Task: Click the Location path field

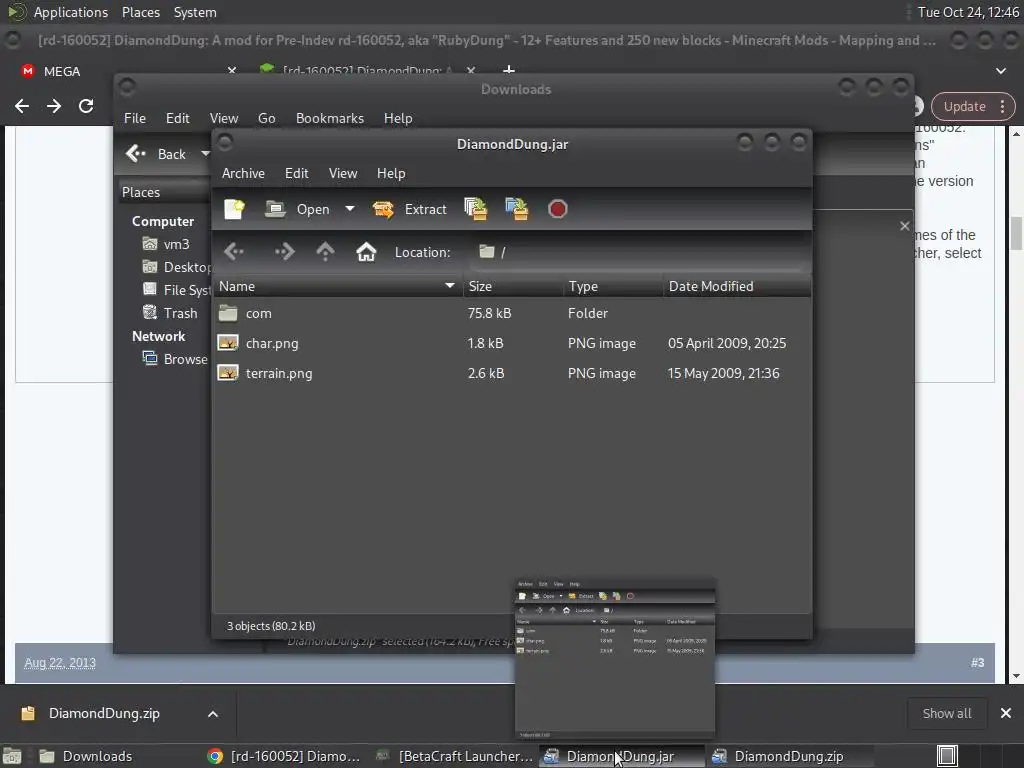Action: [x=637, y=252]
